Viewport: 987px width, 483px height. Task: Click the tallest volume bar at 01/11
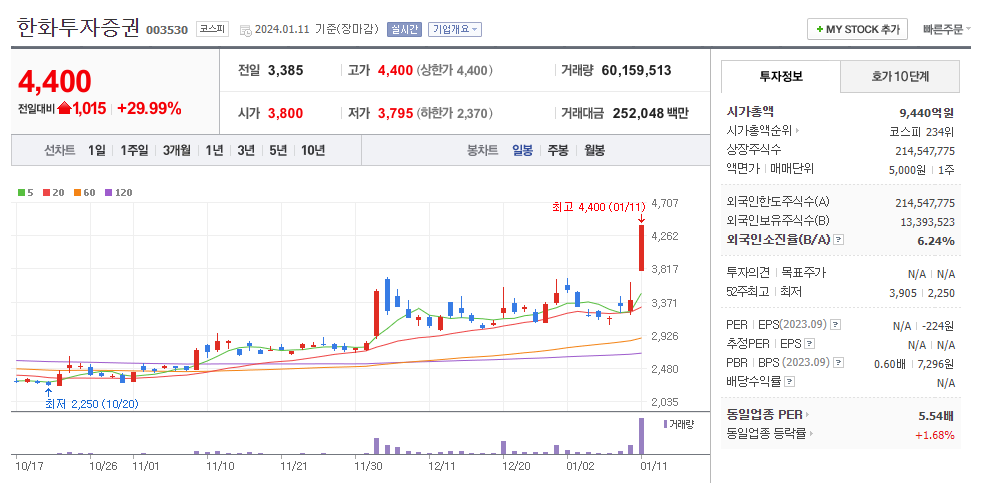(x=641, y=436)
